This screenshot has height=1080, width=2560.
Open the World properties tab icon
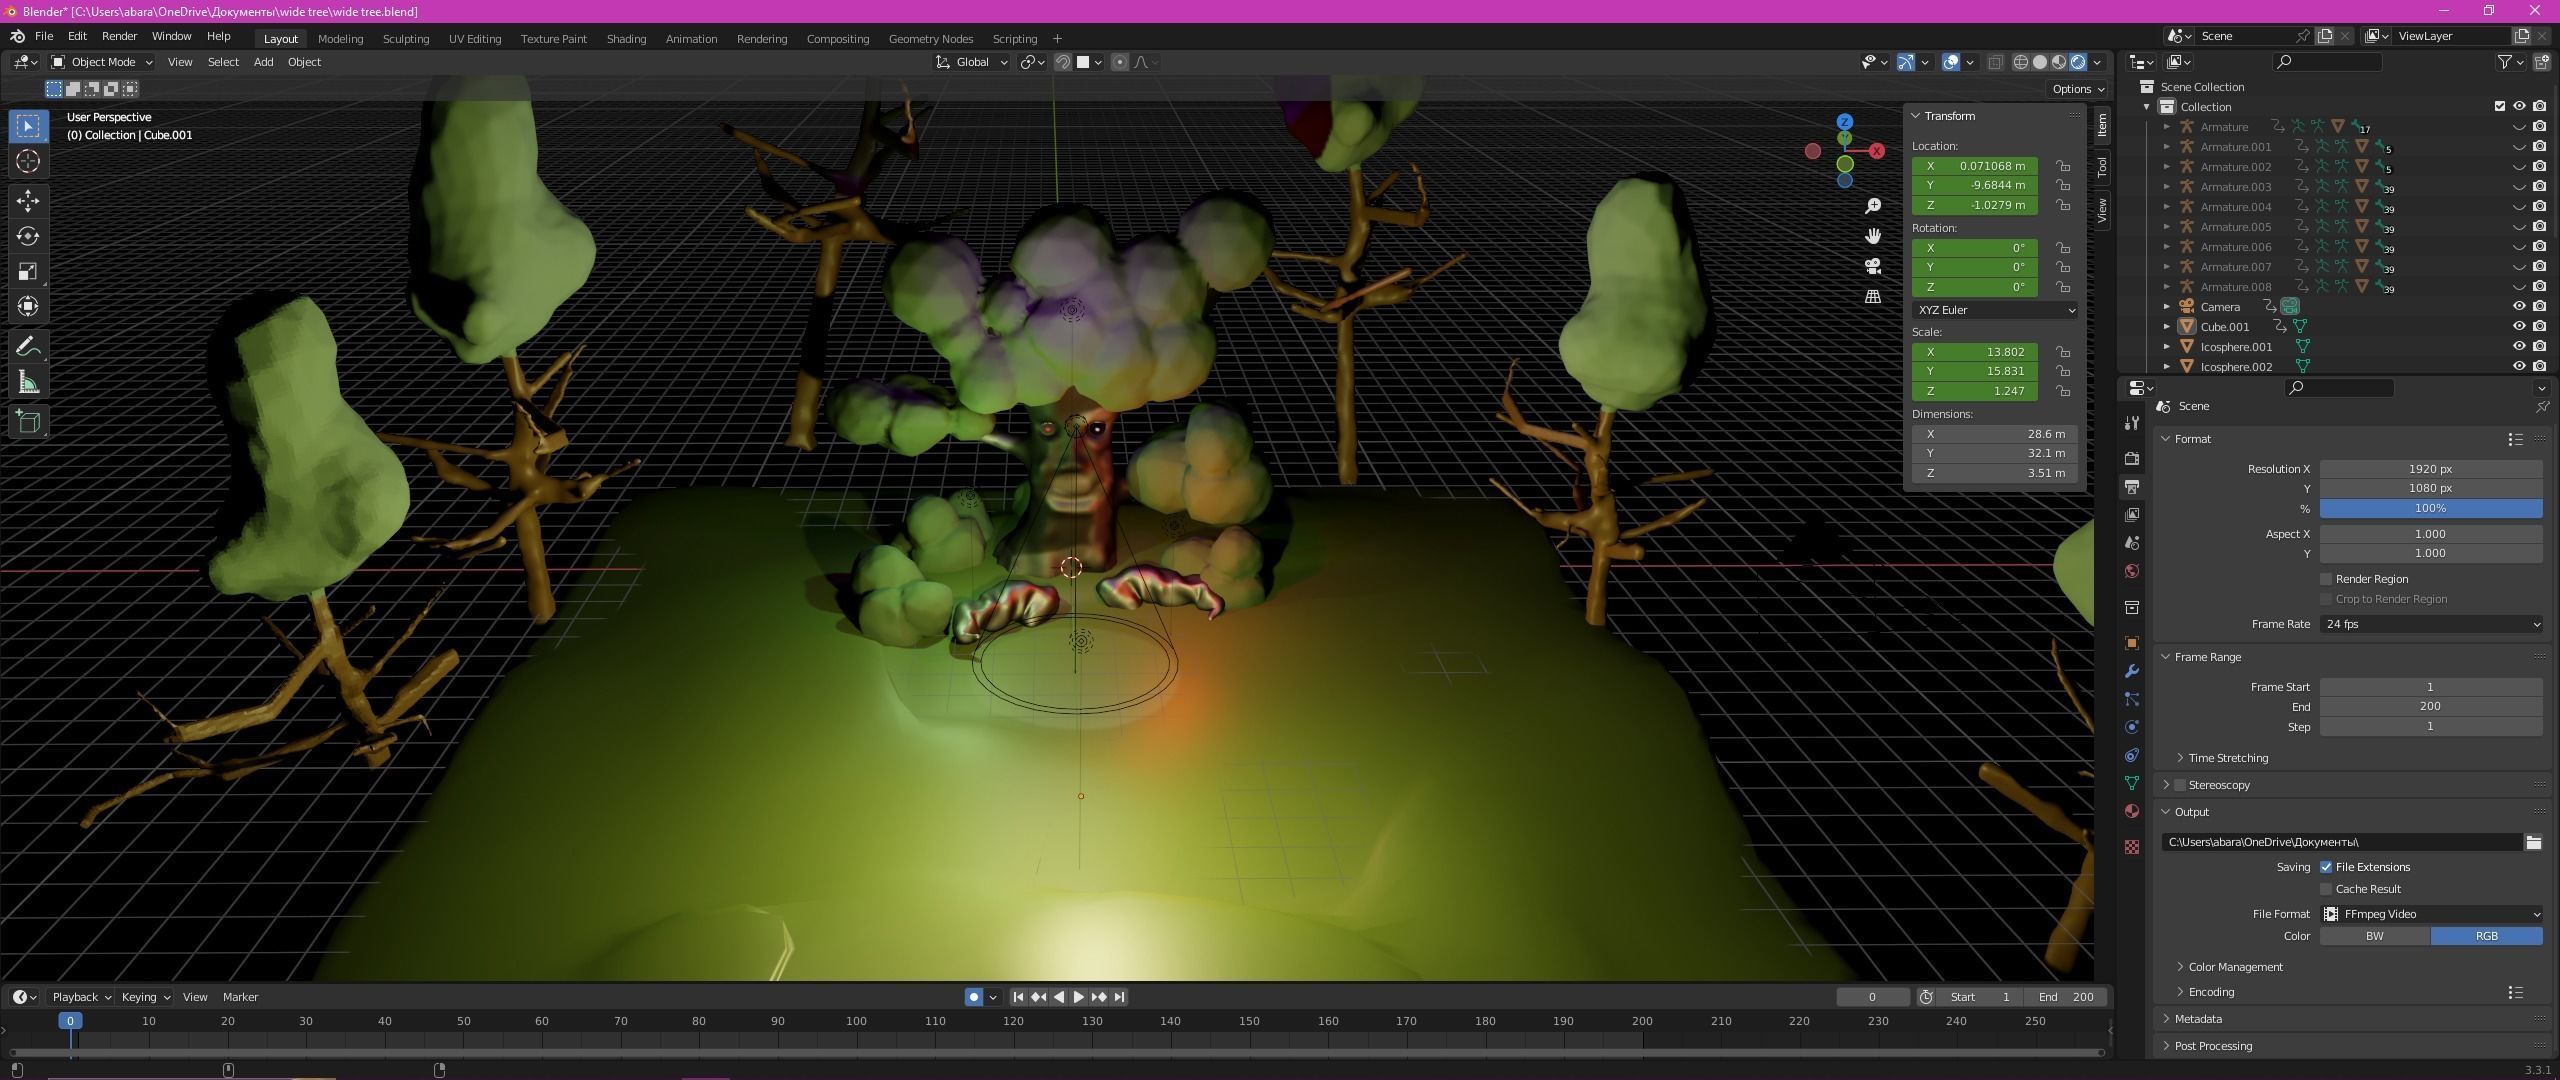point(2132,571)
